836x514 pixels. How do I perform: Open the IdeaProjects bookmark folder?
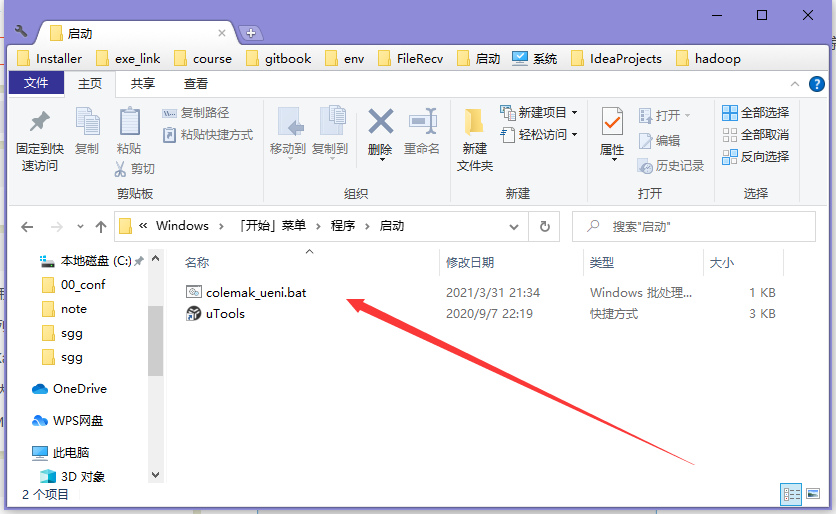[616, 59]
